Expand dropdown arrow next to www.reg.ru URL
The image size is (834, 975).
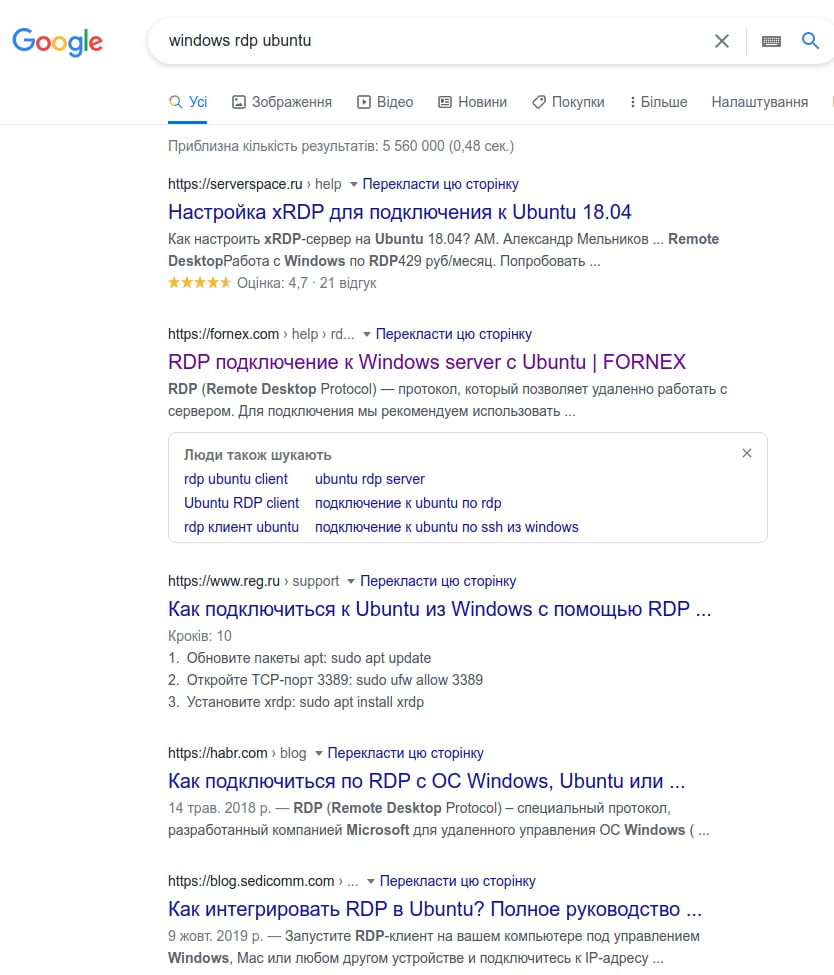(x=351, y=581)
